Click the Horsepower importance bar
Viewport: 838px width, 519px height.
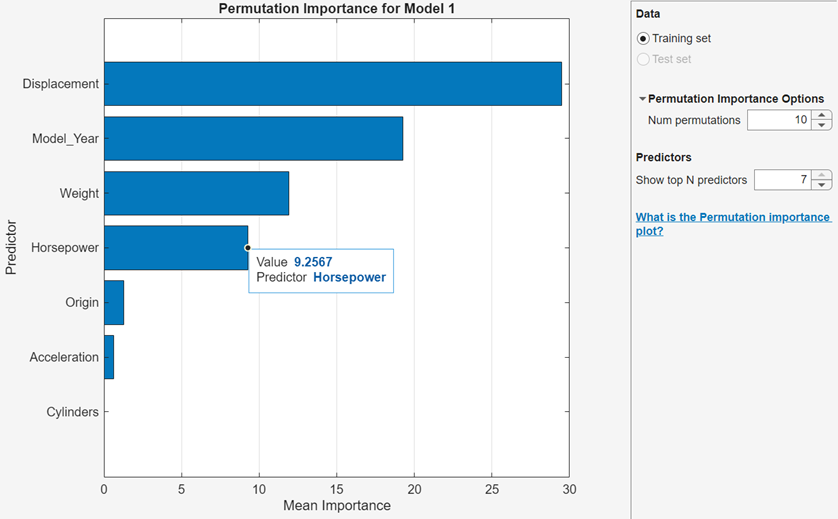point(175,247)
